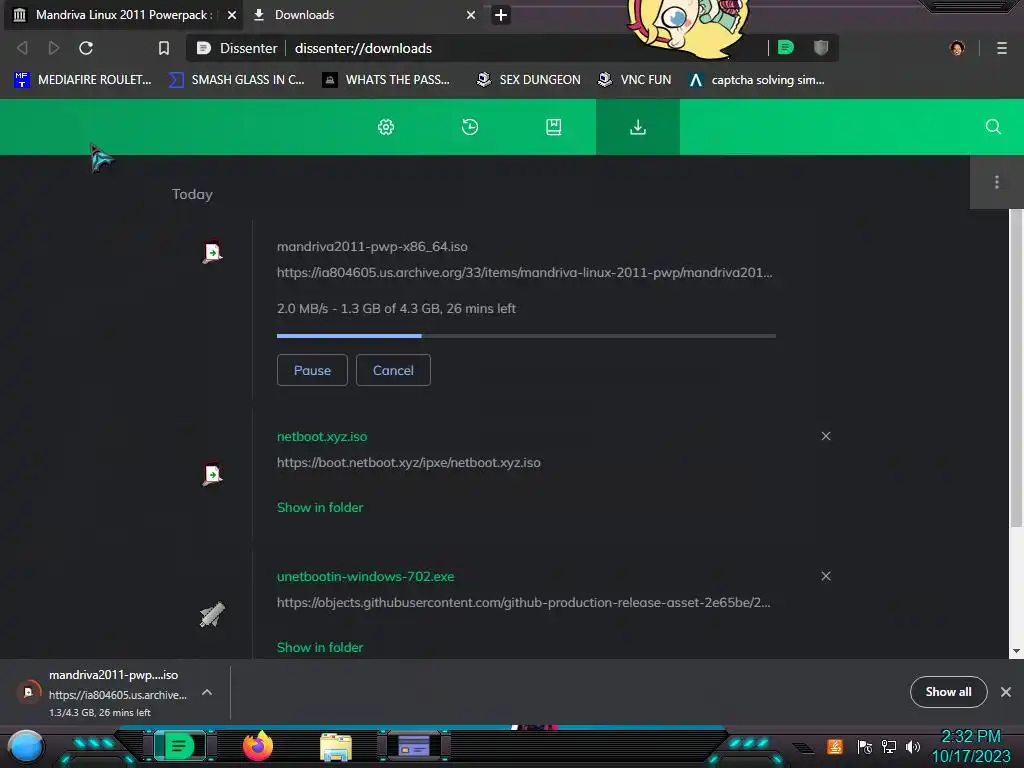The width and height of the screenshot is (1024, 768).
Task: Click the mandriva download progress bar
Action: click(526, 336)
